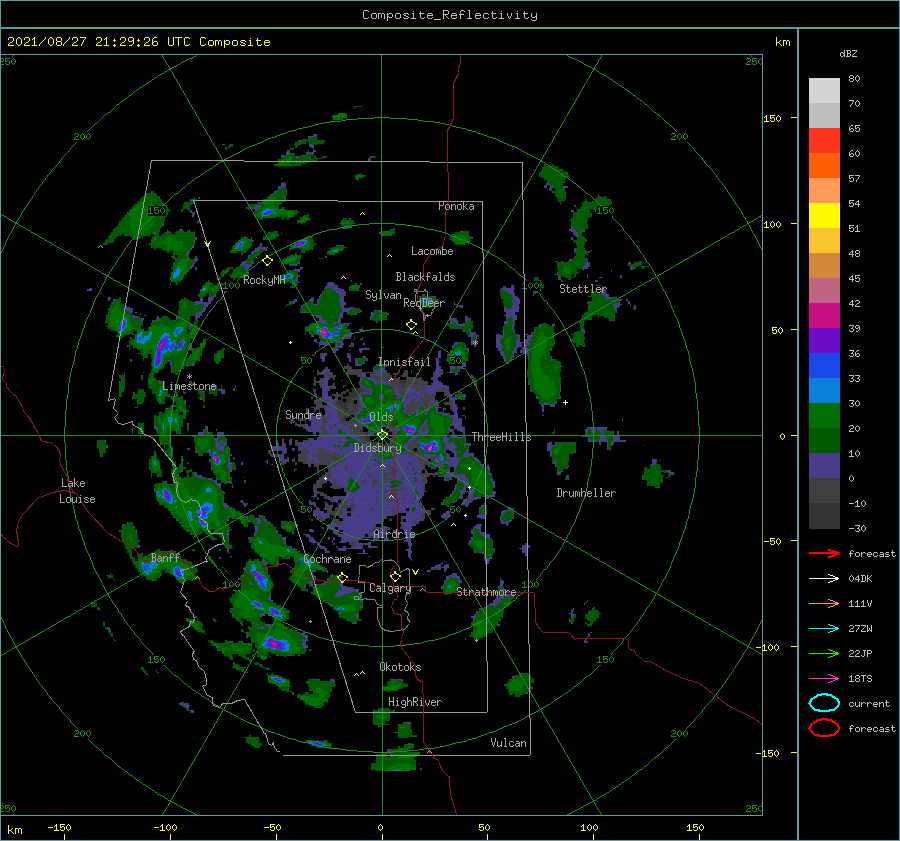Click the ThreeHills label
Screen dimensions: 900x841
(x=501, y=437)
